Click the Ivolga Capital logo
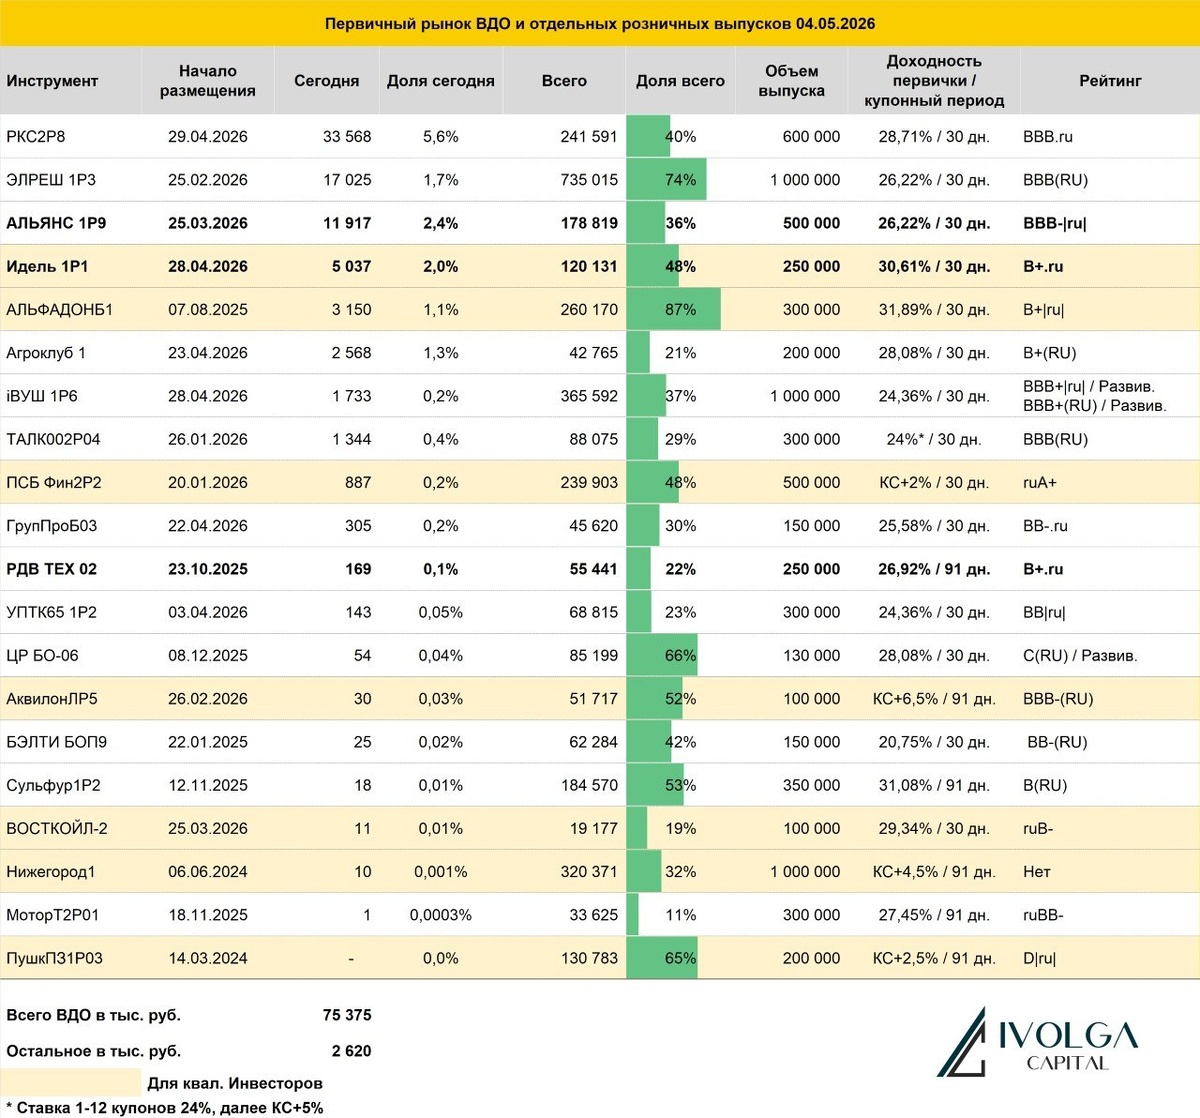This screenshot has width=1200, height=1118. click(x=1037, y=1043)
